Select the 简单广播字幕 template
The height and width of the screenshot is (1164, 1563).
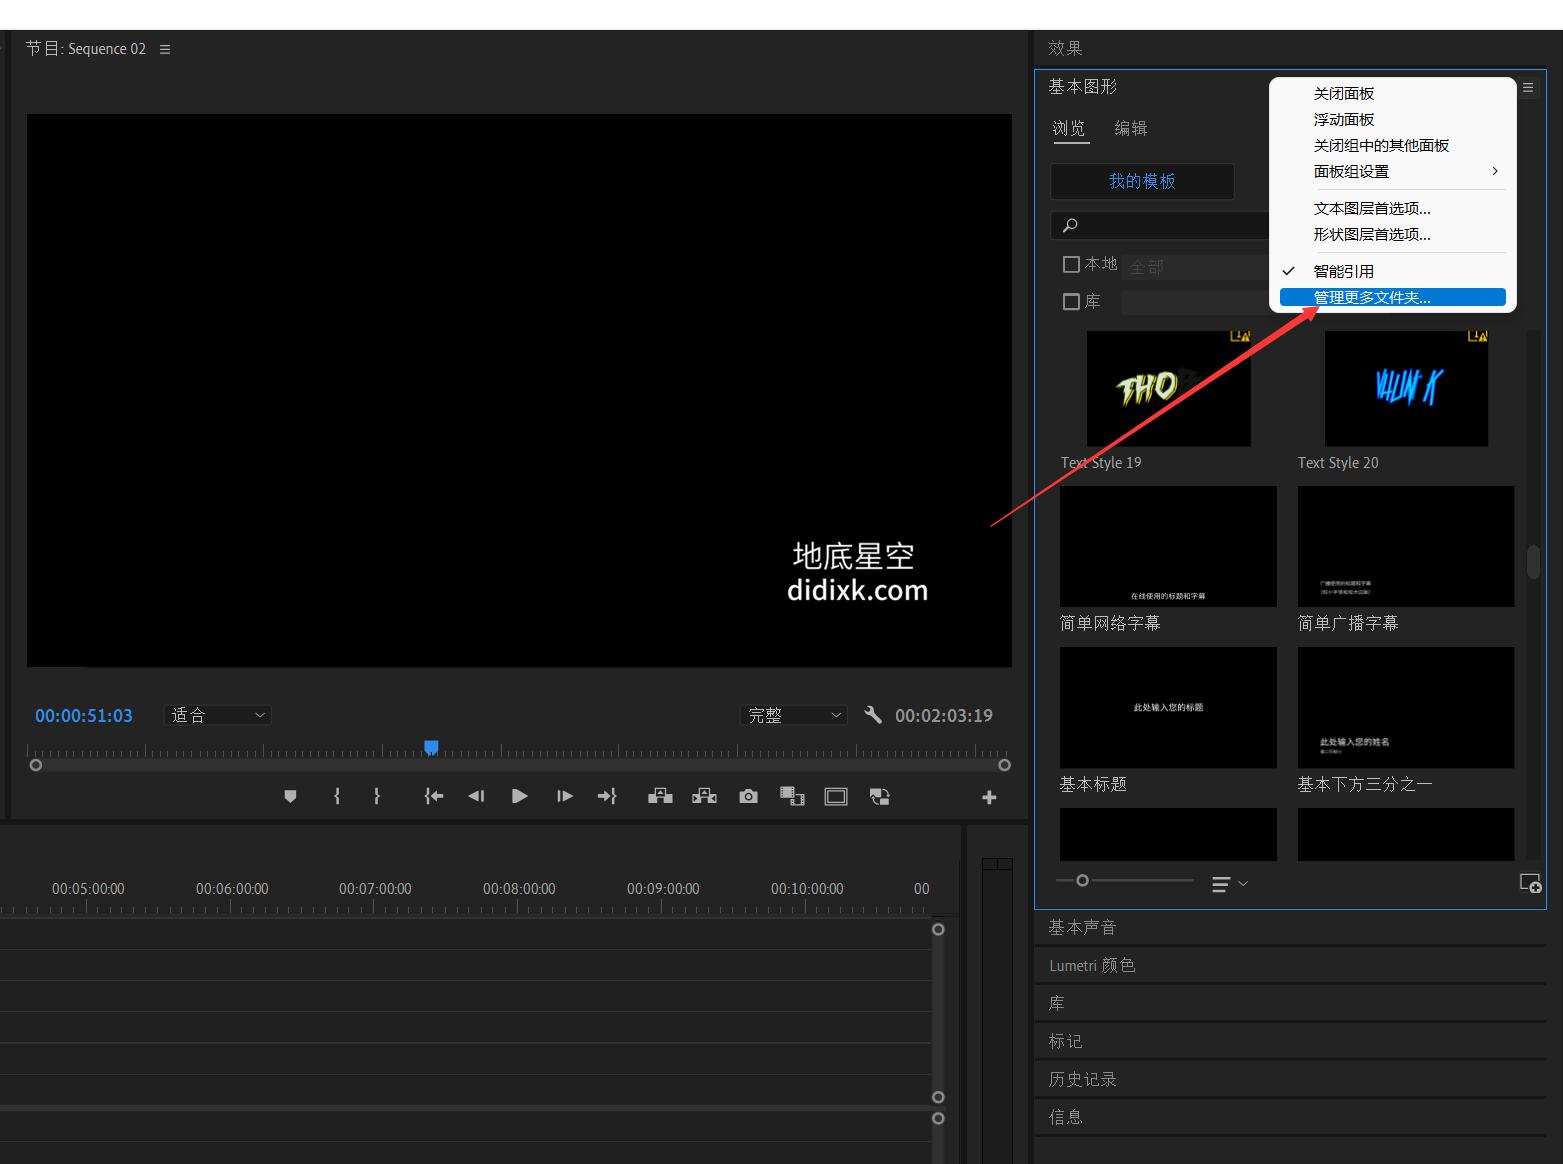coord(1406,546)
